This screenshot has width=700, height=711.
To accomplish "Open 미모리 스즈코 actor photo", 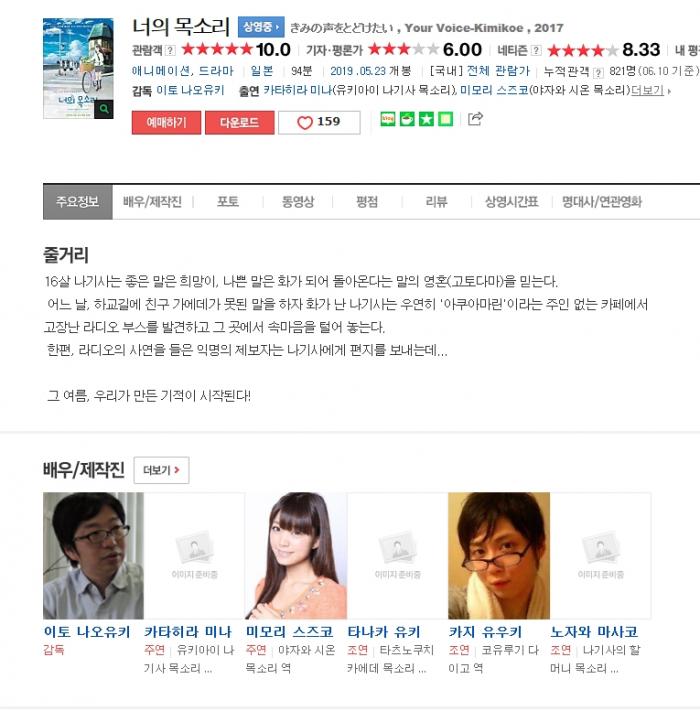I will 296,555.
